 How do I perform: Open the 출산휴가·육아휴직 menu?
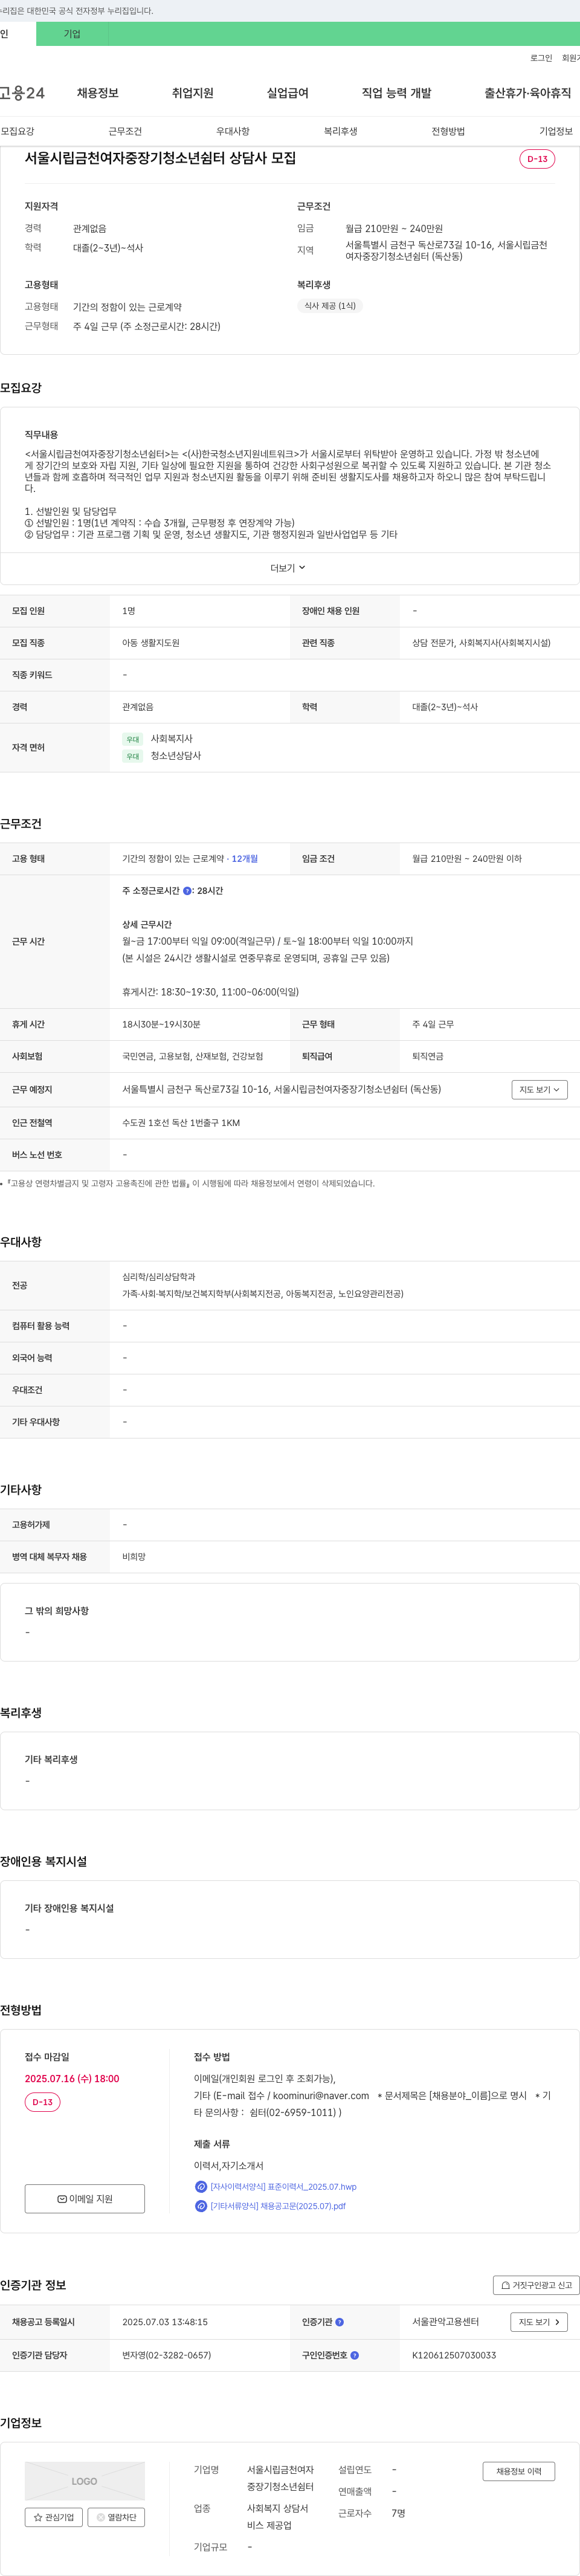pos(528,93)
